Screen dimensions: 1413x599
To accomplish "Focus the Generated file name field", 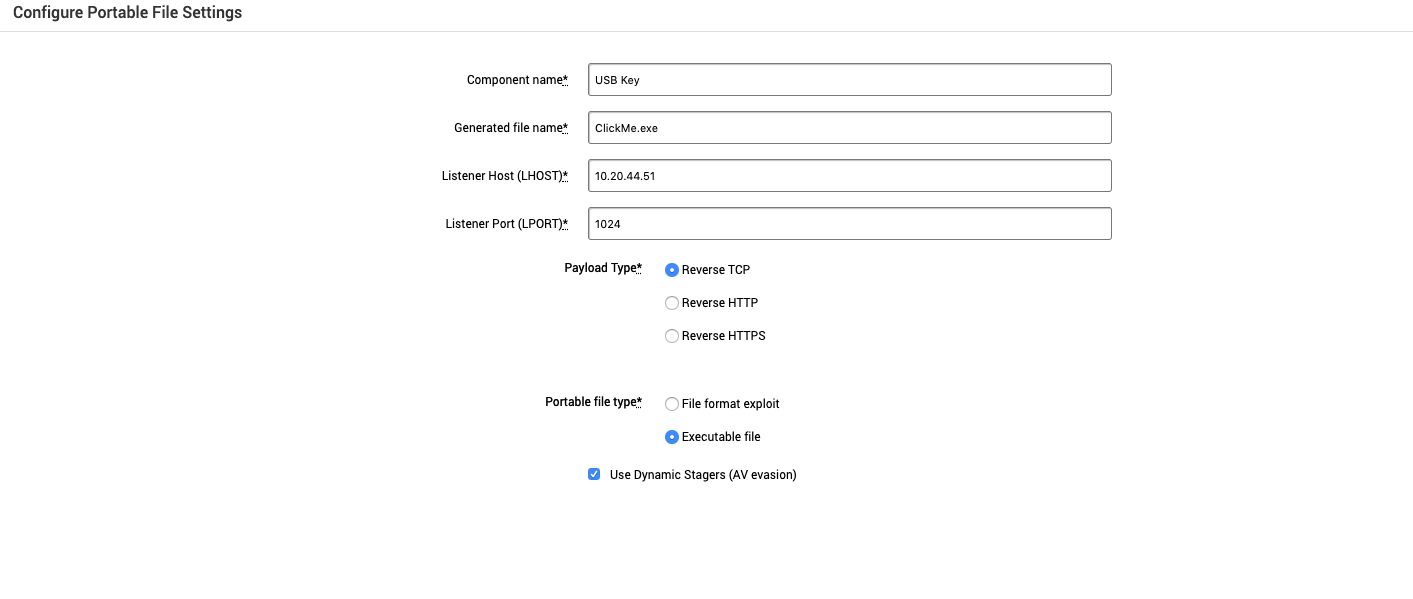I will (849, 128).
